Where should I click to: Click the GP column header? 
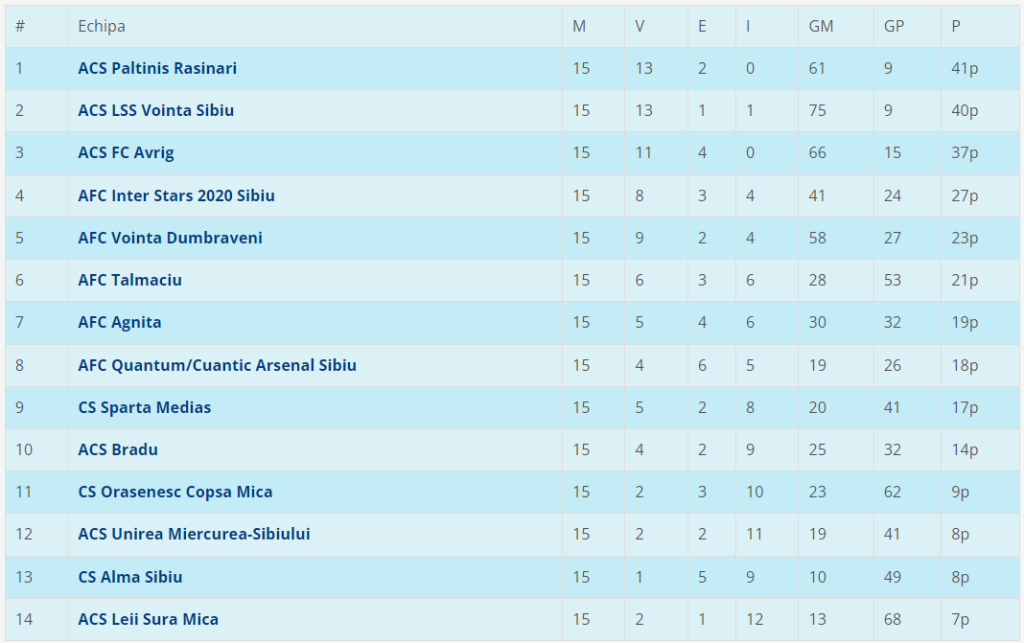894,26
